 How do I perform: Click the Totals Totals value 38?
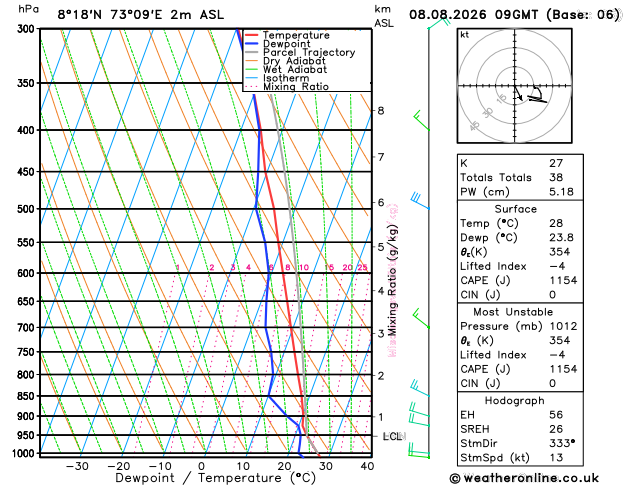[556, 177]
